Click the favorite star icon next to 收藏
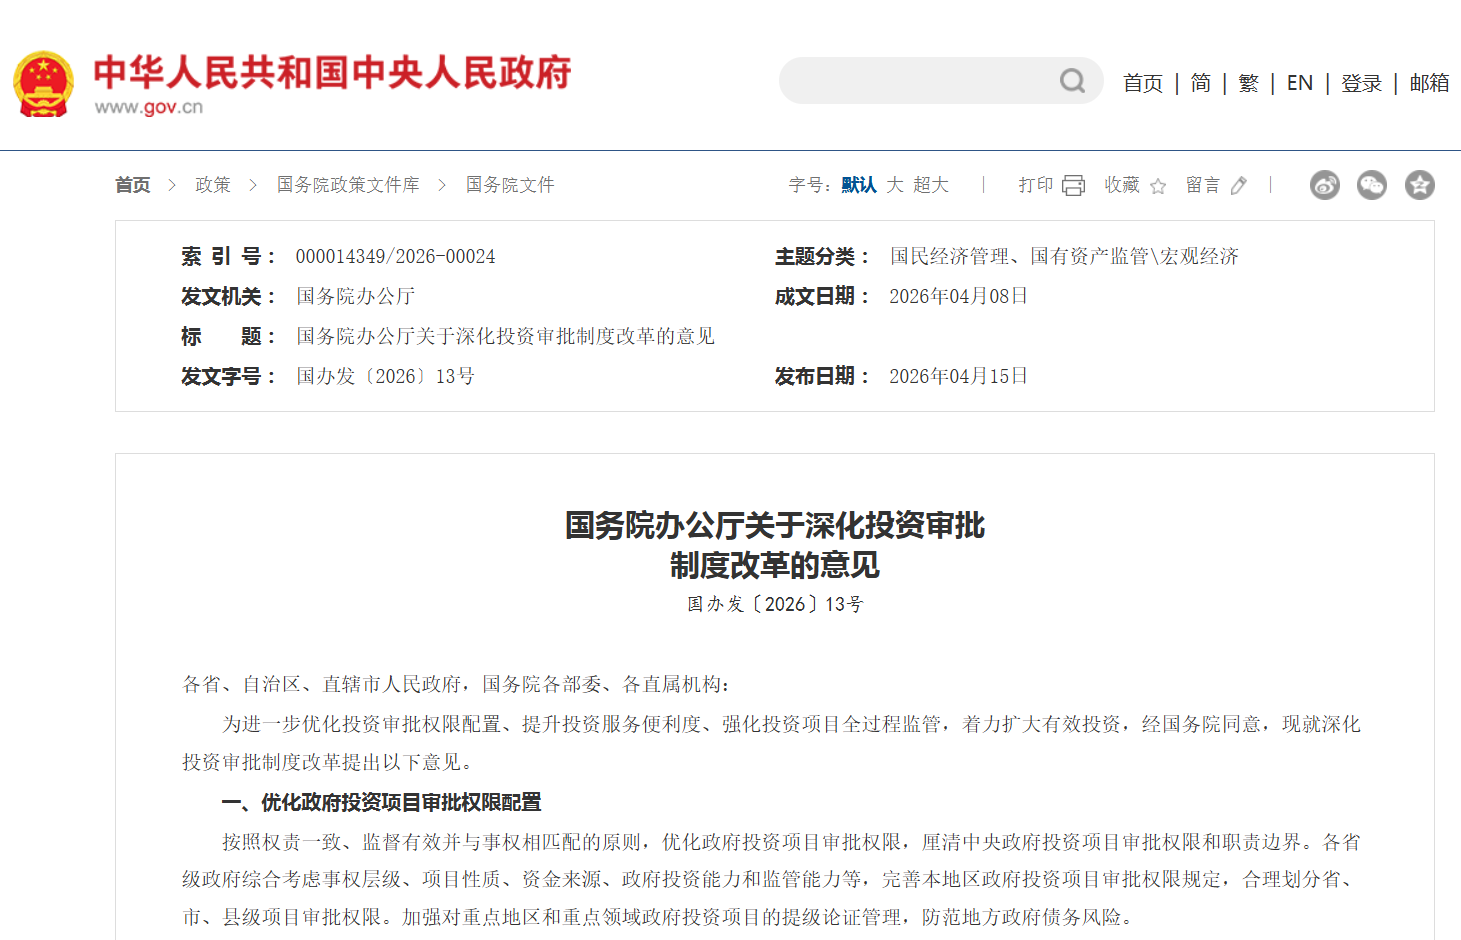Screen dimensions: 1461x940 pos(1158,186)
